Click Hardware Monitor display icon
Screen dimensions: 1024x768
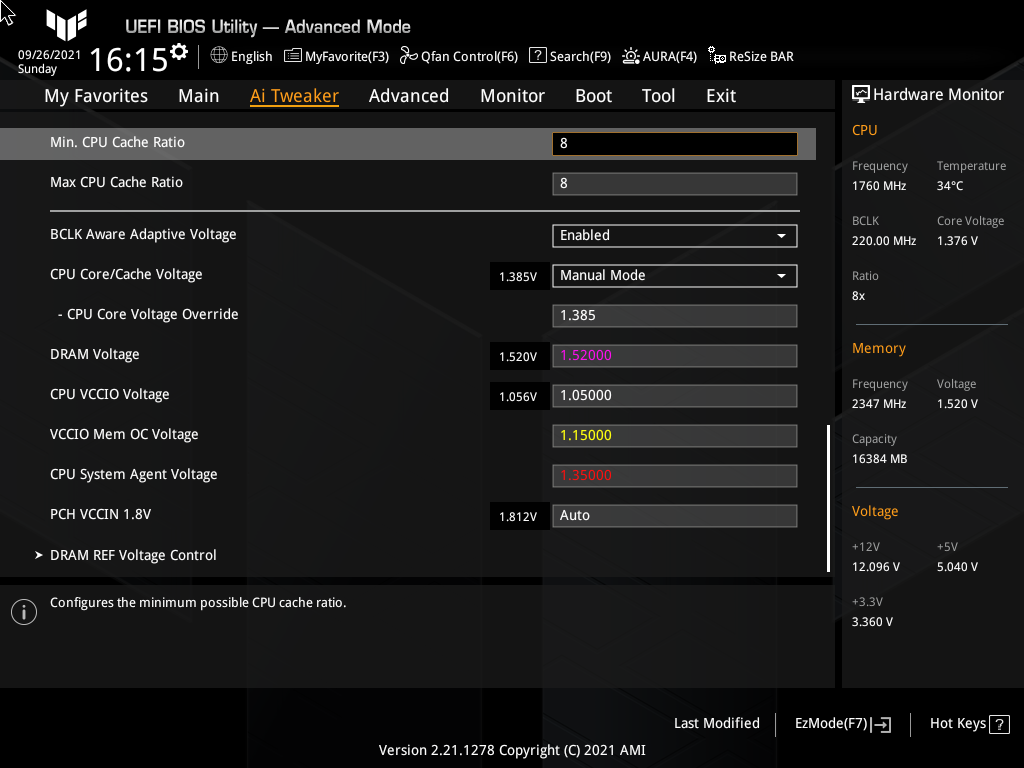point(861,95)
